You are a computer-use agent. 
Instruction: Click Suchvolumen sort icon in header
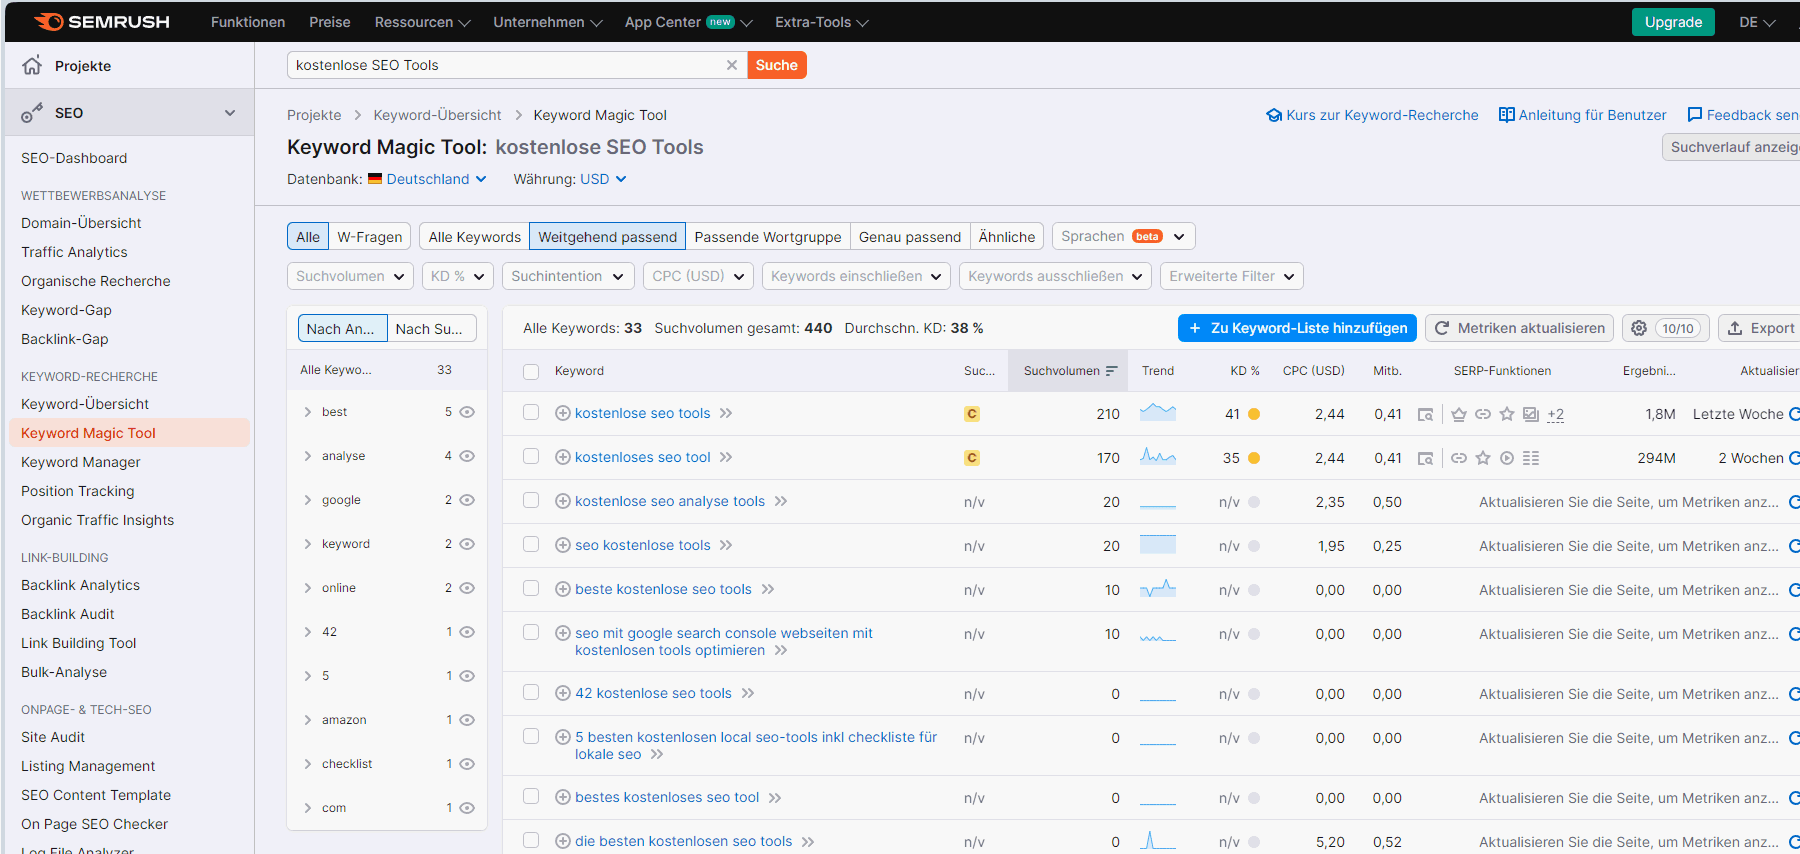pos(1111,371)
